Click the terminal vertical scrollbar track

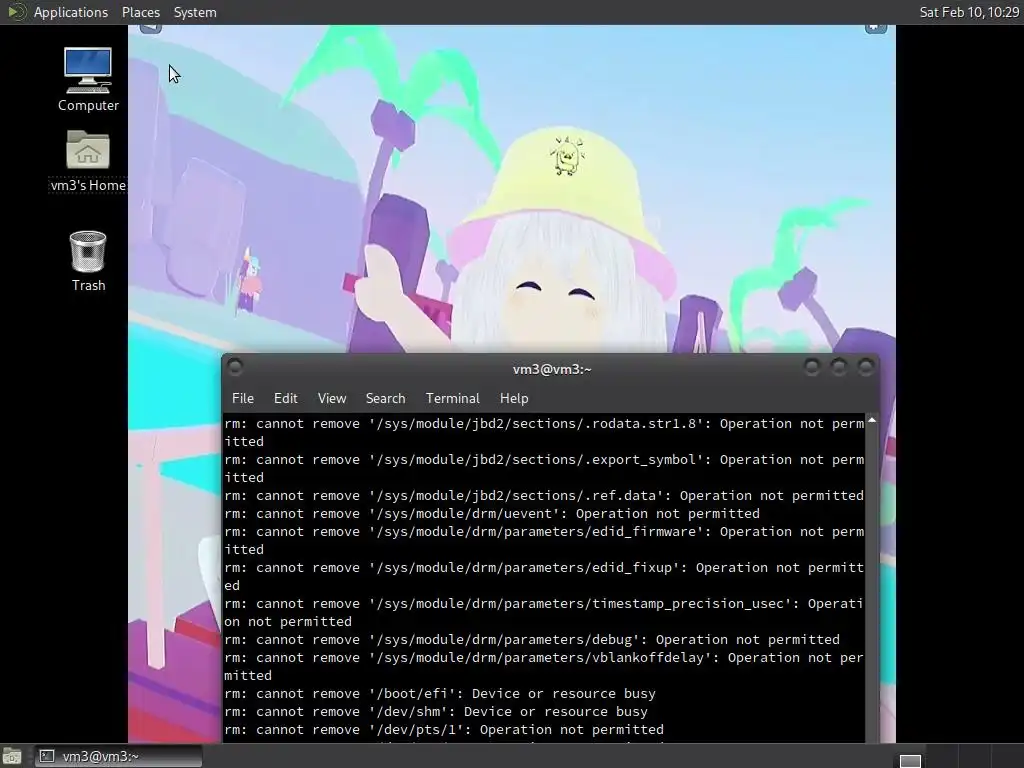pyautogui.click(x=872, y=584)
